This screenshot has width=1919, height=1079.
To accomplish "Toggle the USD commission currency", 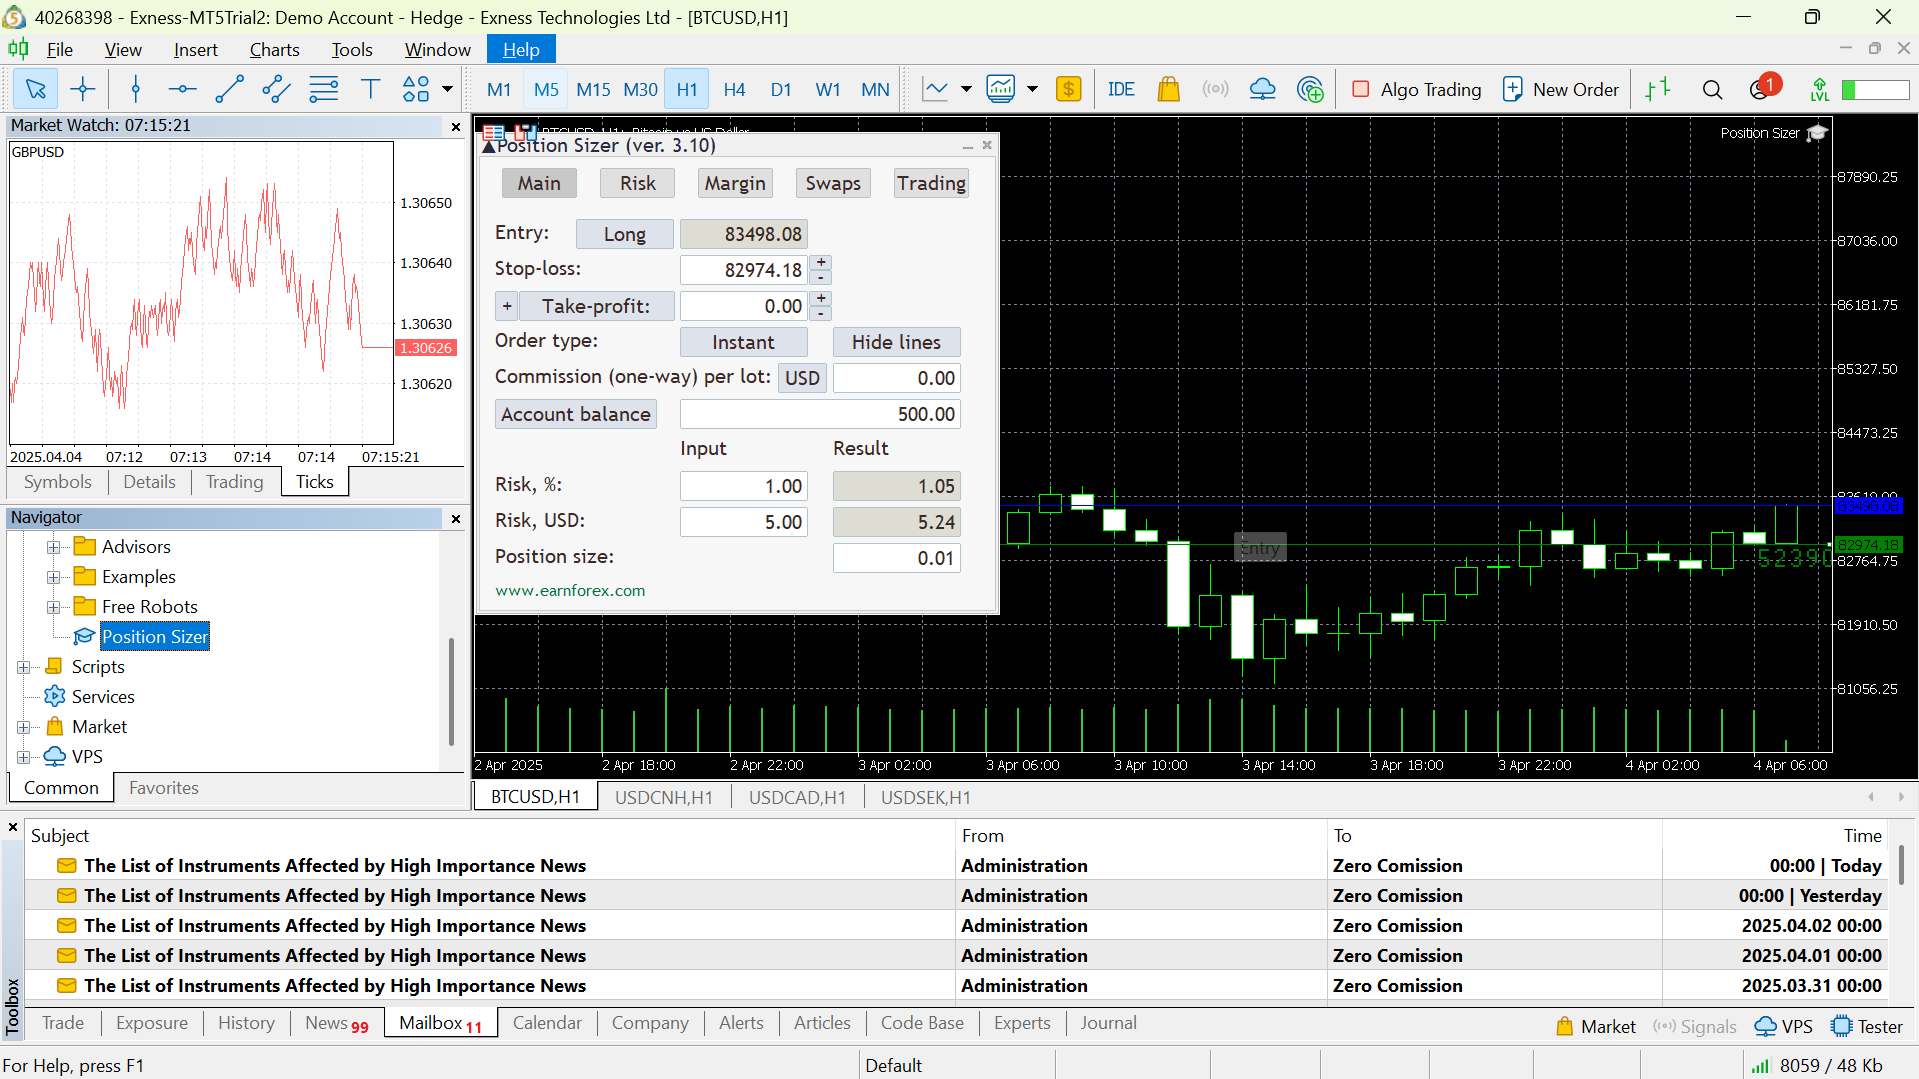I will (802, 378).
